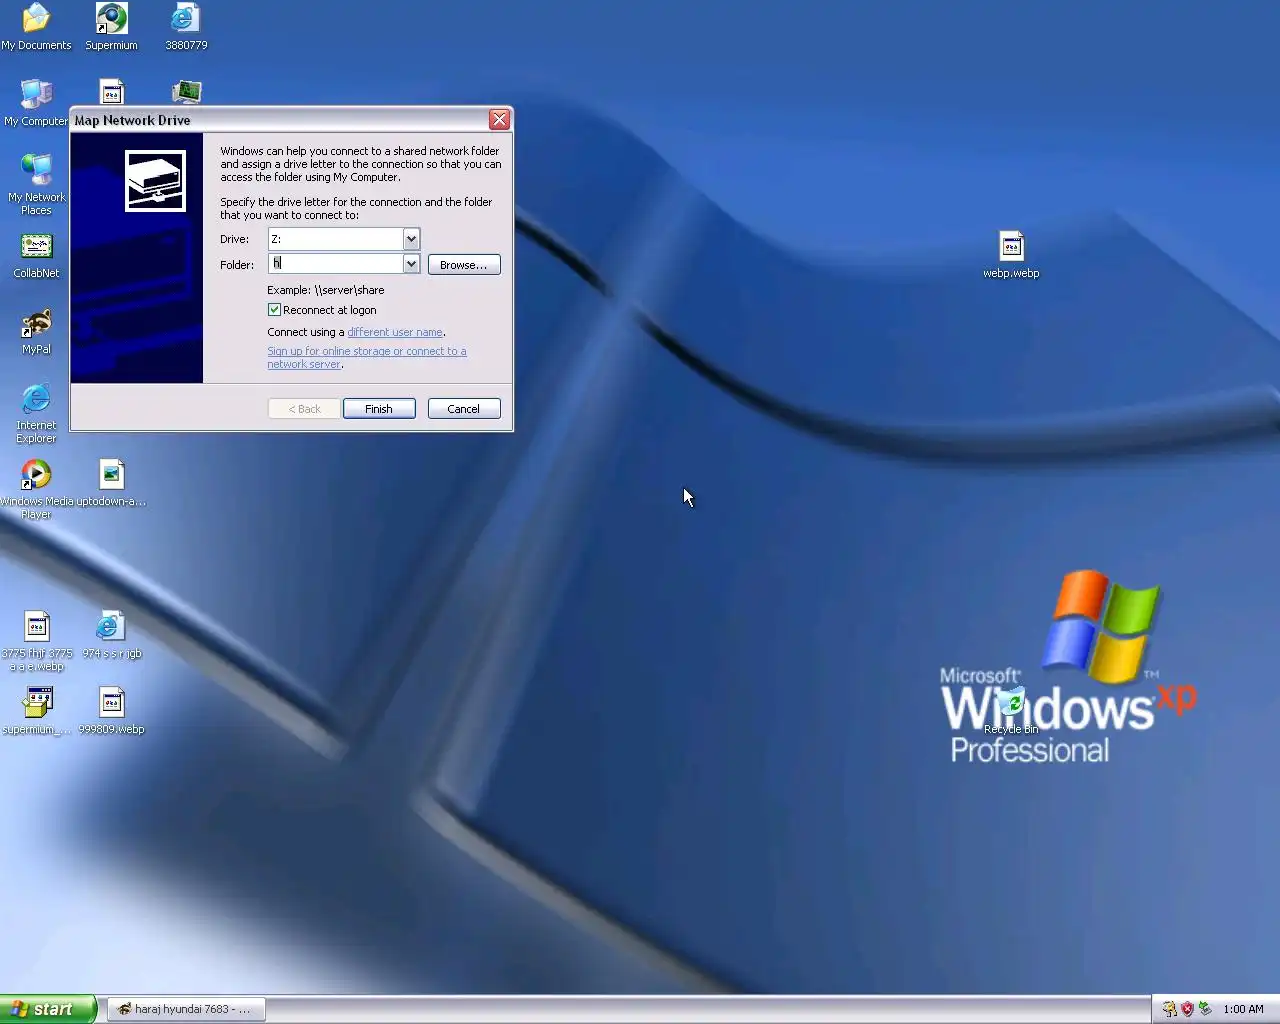Click the Example: \\server\share text

coord(325,290)
